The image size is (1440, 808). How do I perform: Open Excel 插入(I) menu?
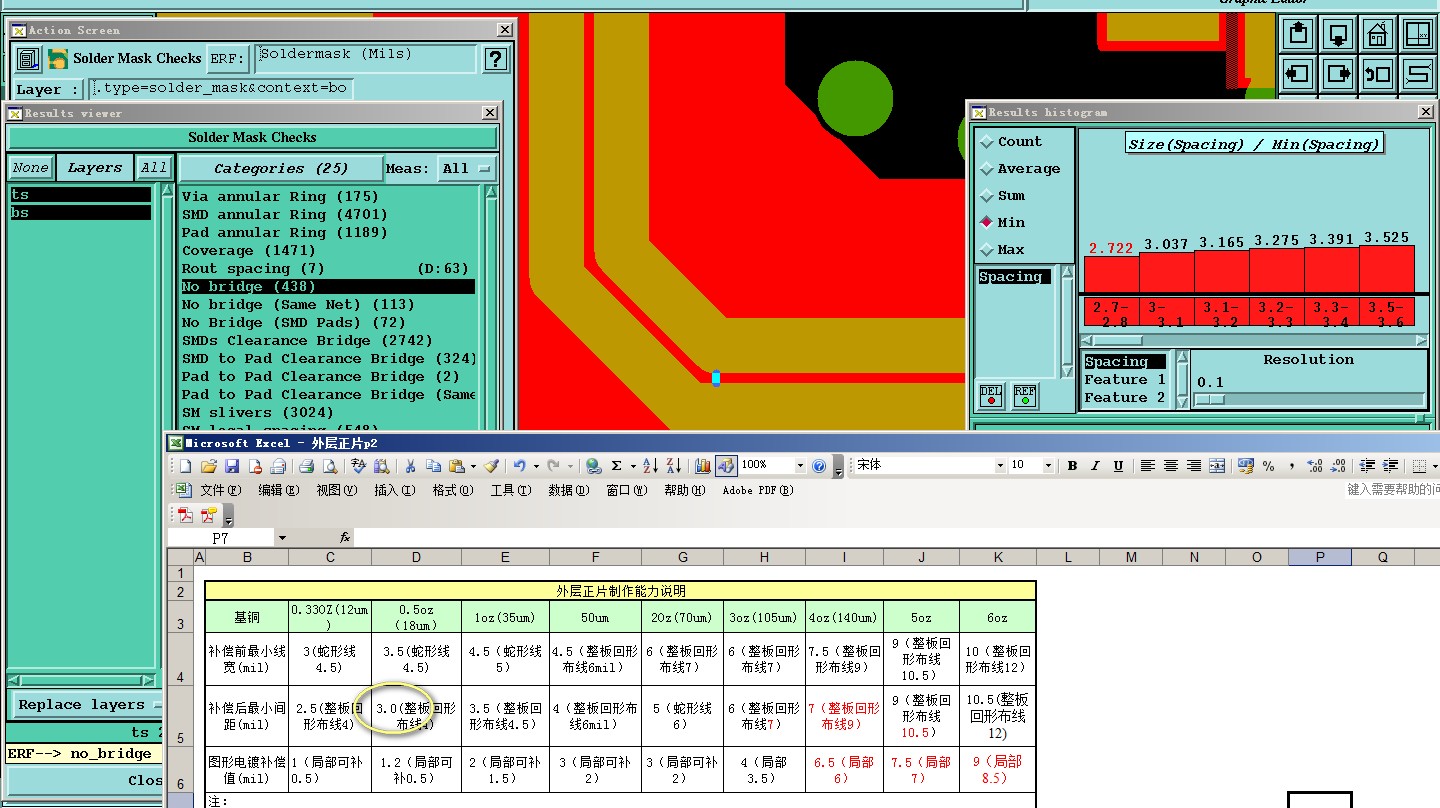pos(394,490)
